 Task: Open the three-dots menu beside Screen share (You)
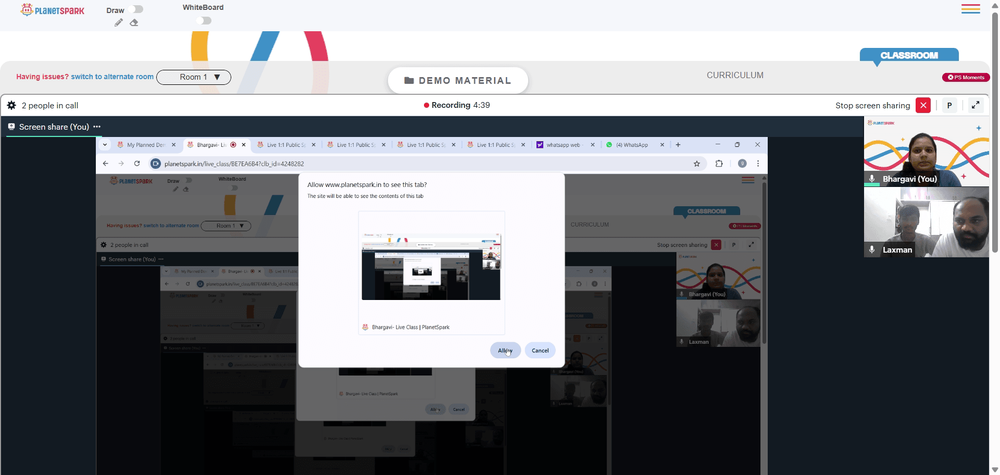click(x=97, y=127)
